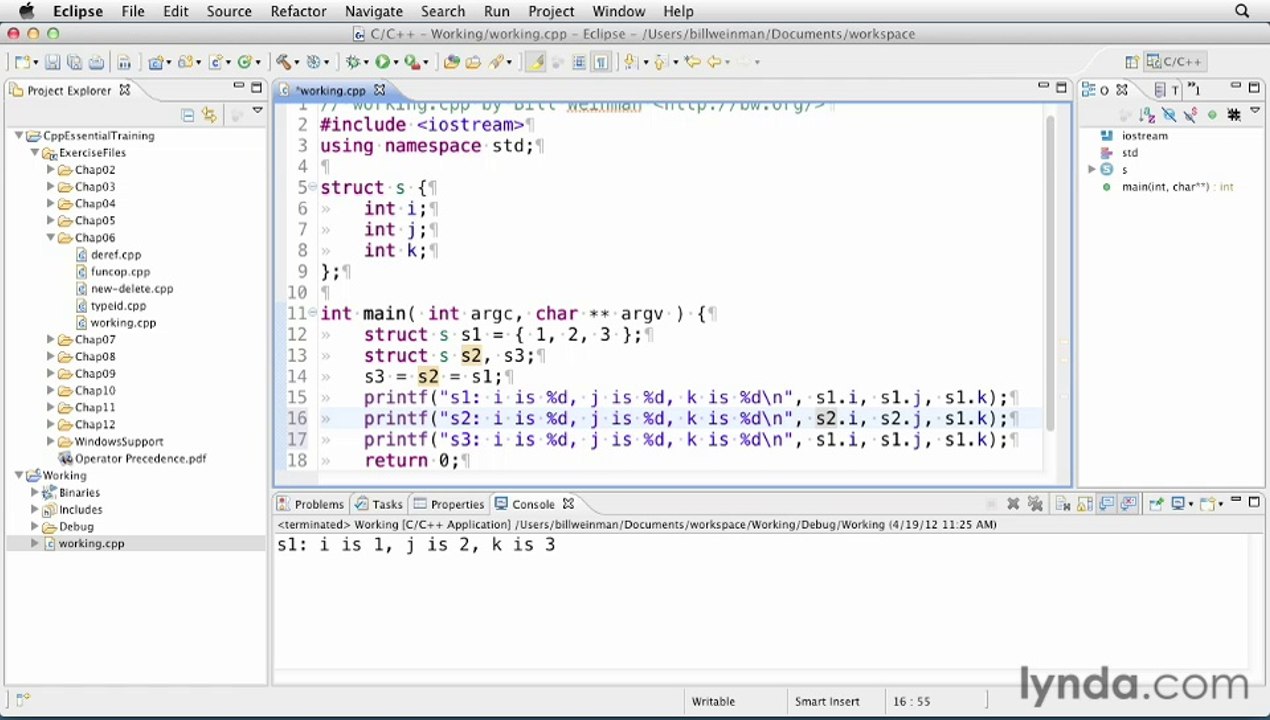Sort Outline alphabetically icon
The image size is (1270, 720).
pos(1146,115)
